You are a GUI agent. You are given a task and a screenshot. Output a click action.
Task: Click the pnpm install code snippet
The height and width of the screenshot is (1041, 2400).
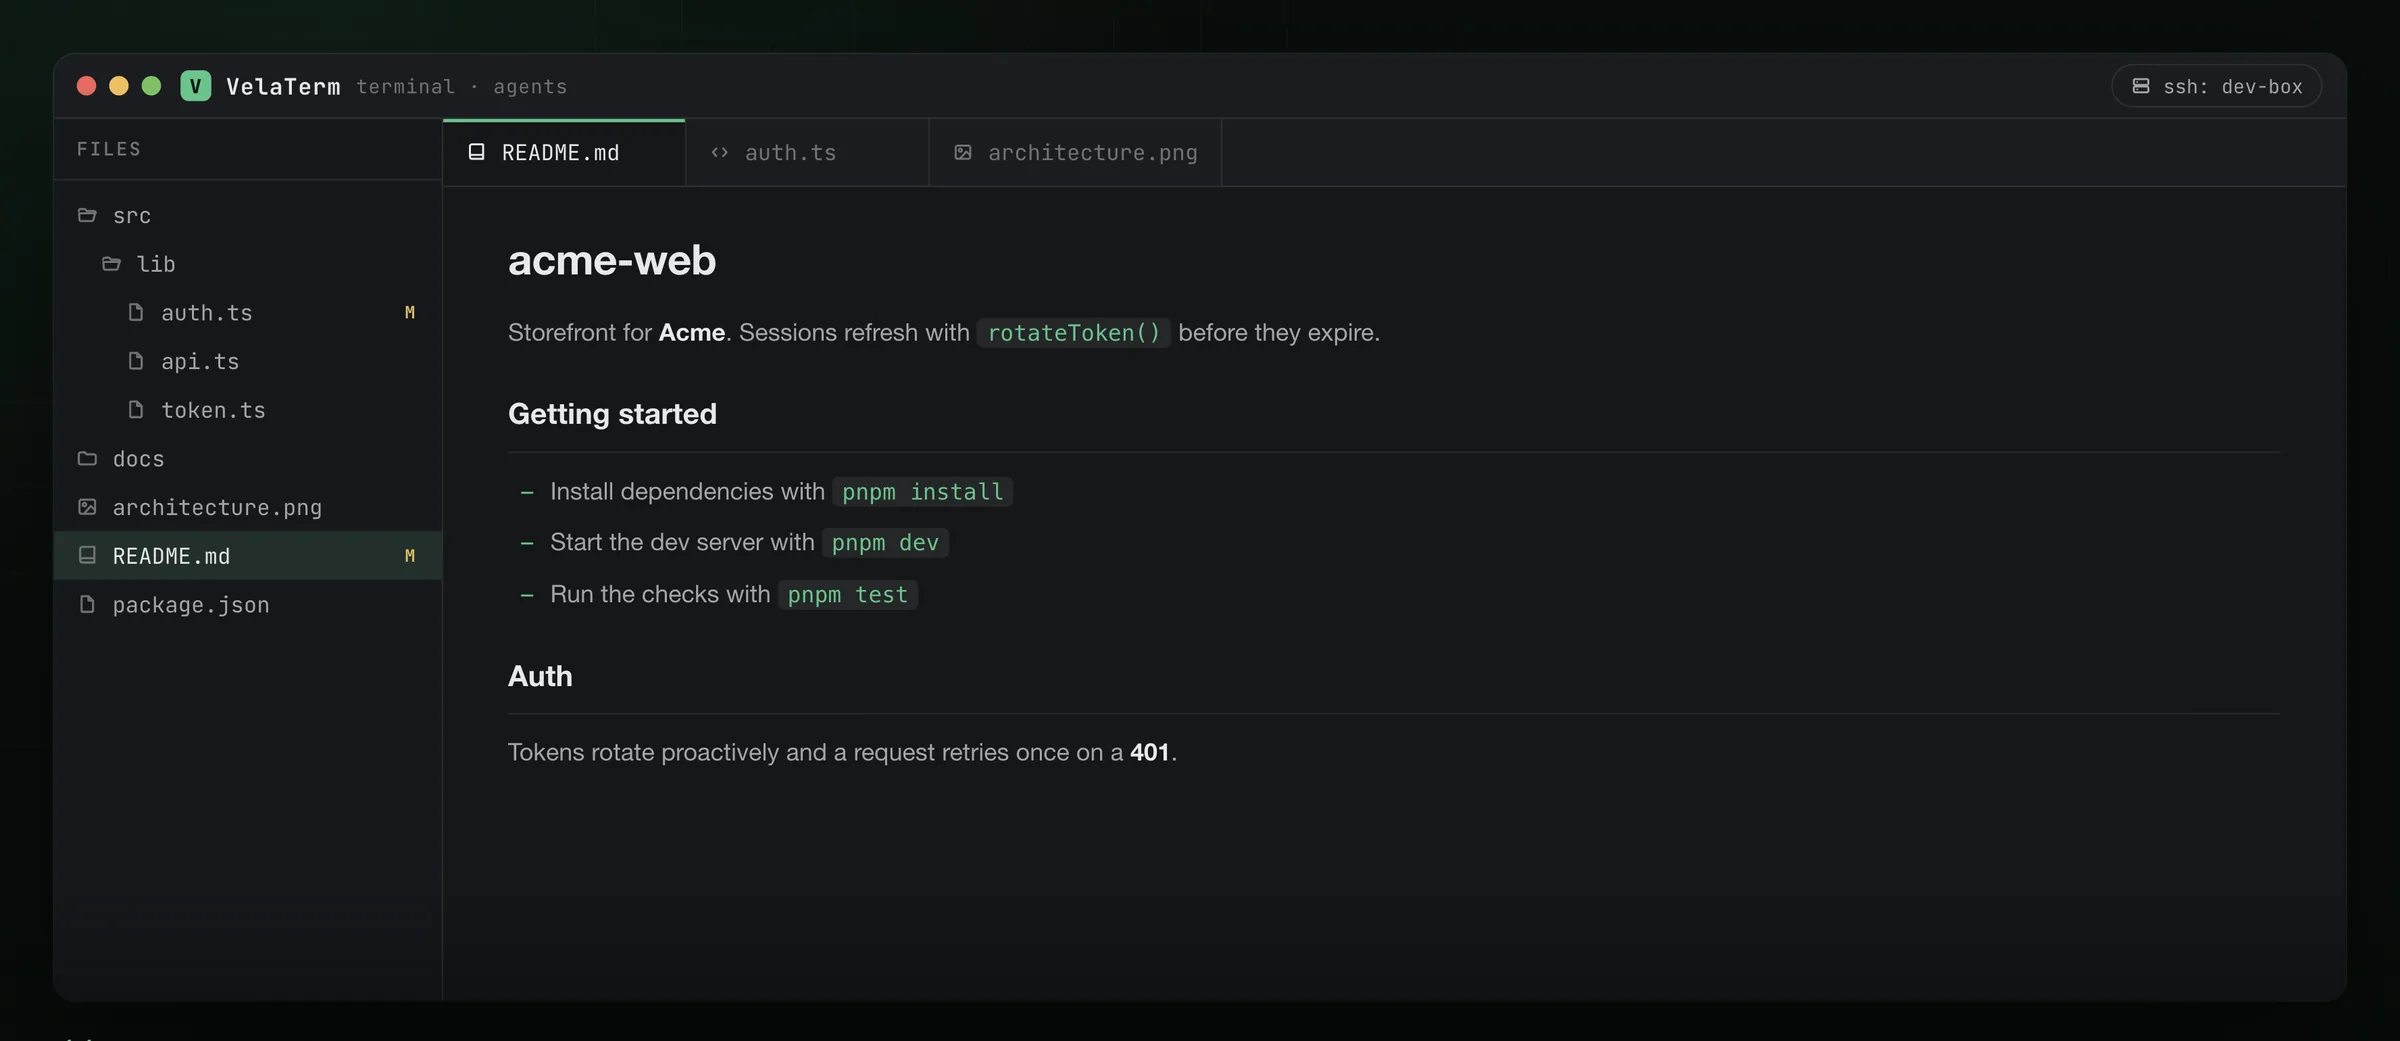click(x=922, y=492)
